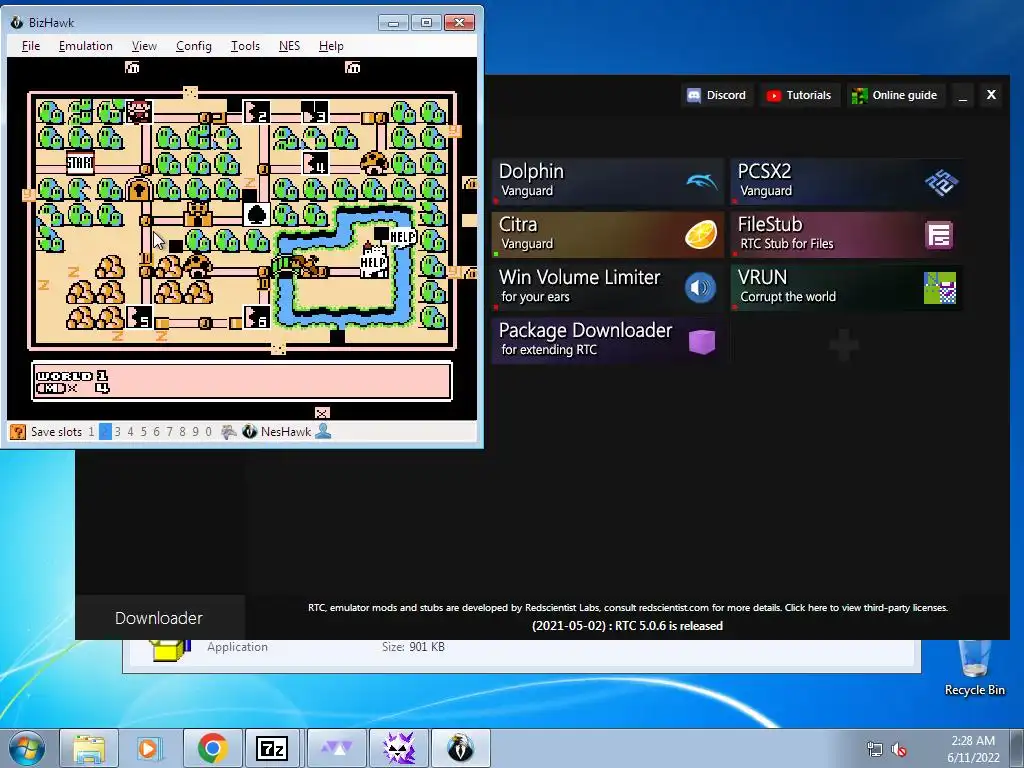The height and width of the screenshot is (768, 1024).
Task: Select save slot 7
Action: pyautogui.click(x=169, y=432)
